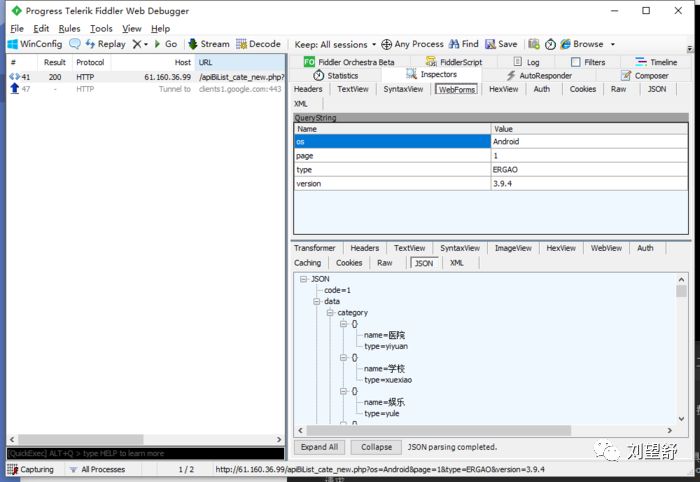Toggle Capturing in status bar

coord(30,470)
